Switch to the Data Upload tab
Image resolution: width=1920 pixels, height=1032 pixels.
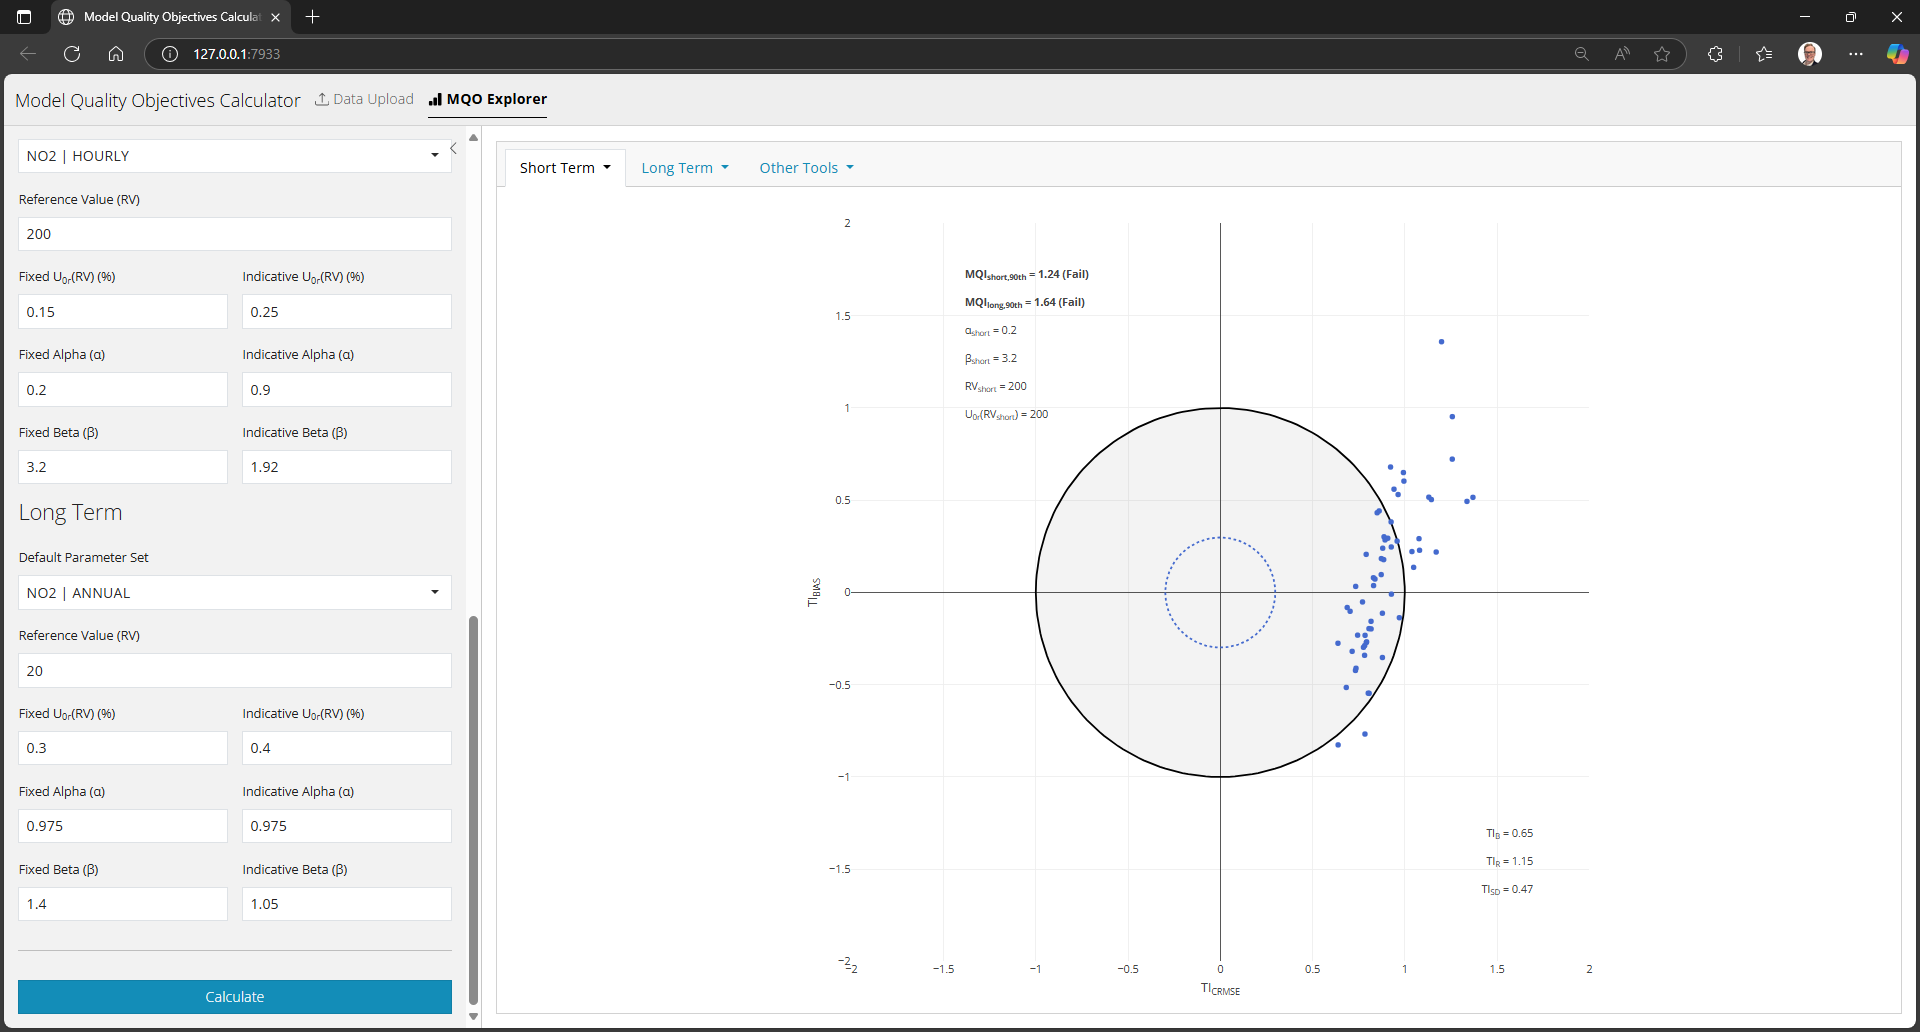(364, 99)
